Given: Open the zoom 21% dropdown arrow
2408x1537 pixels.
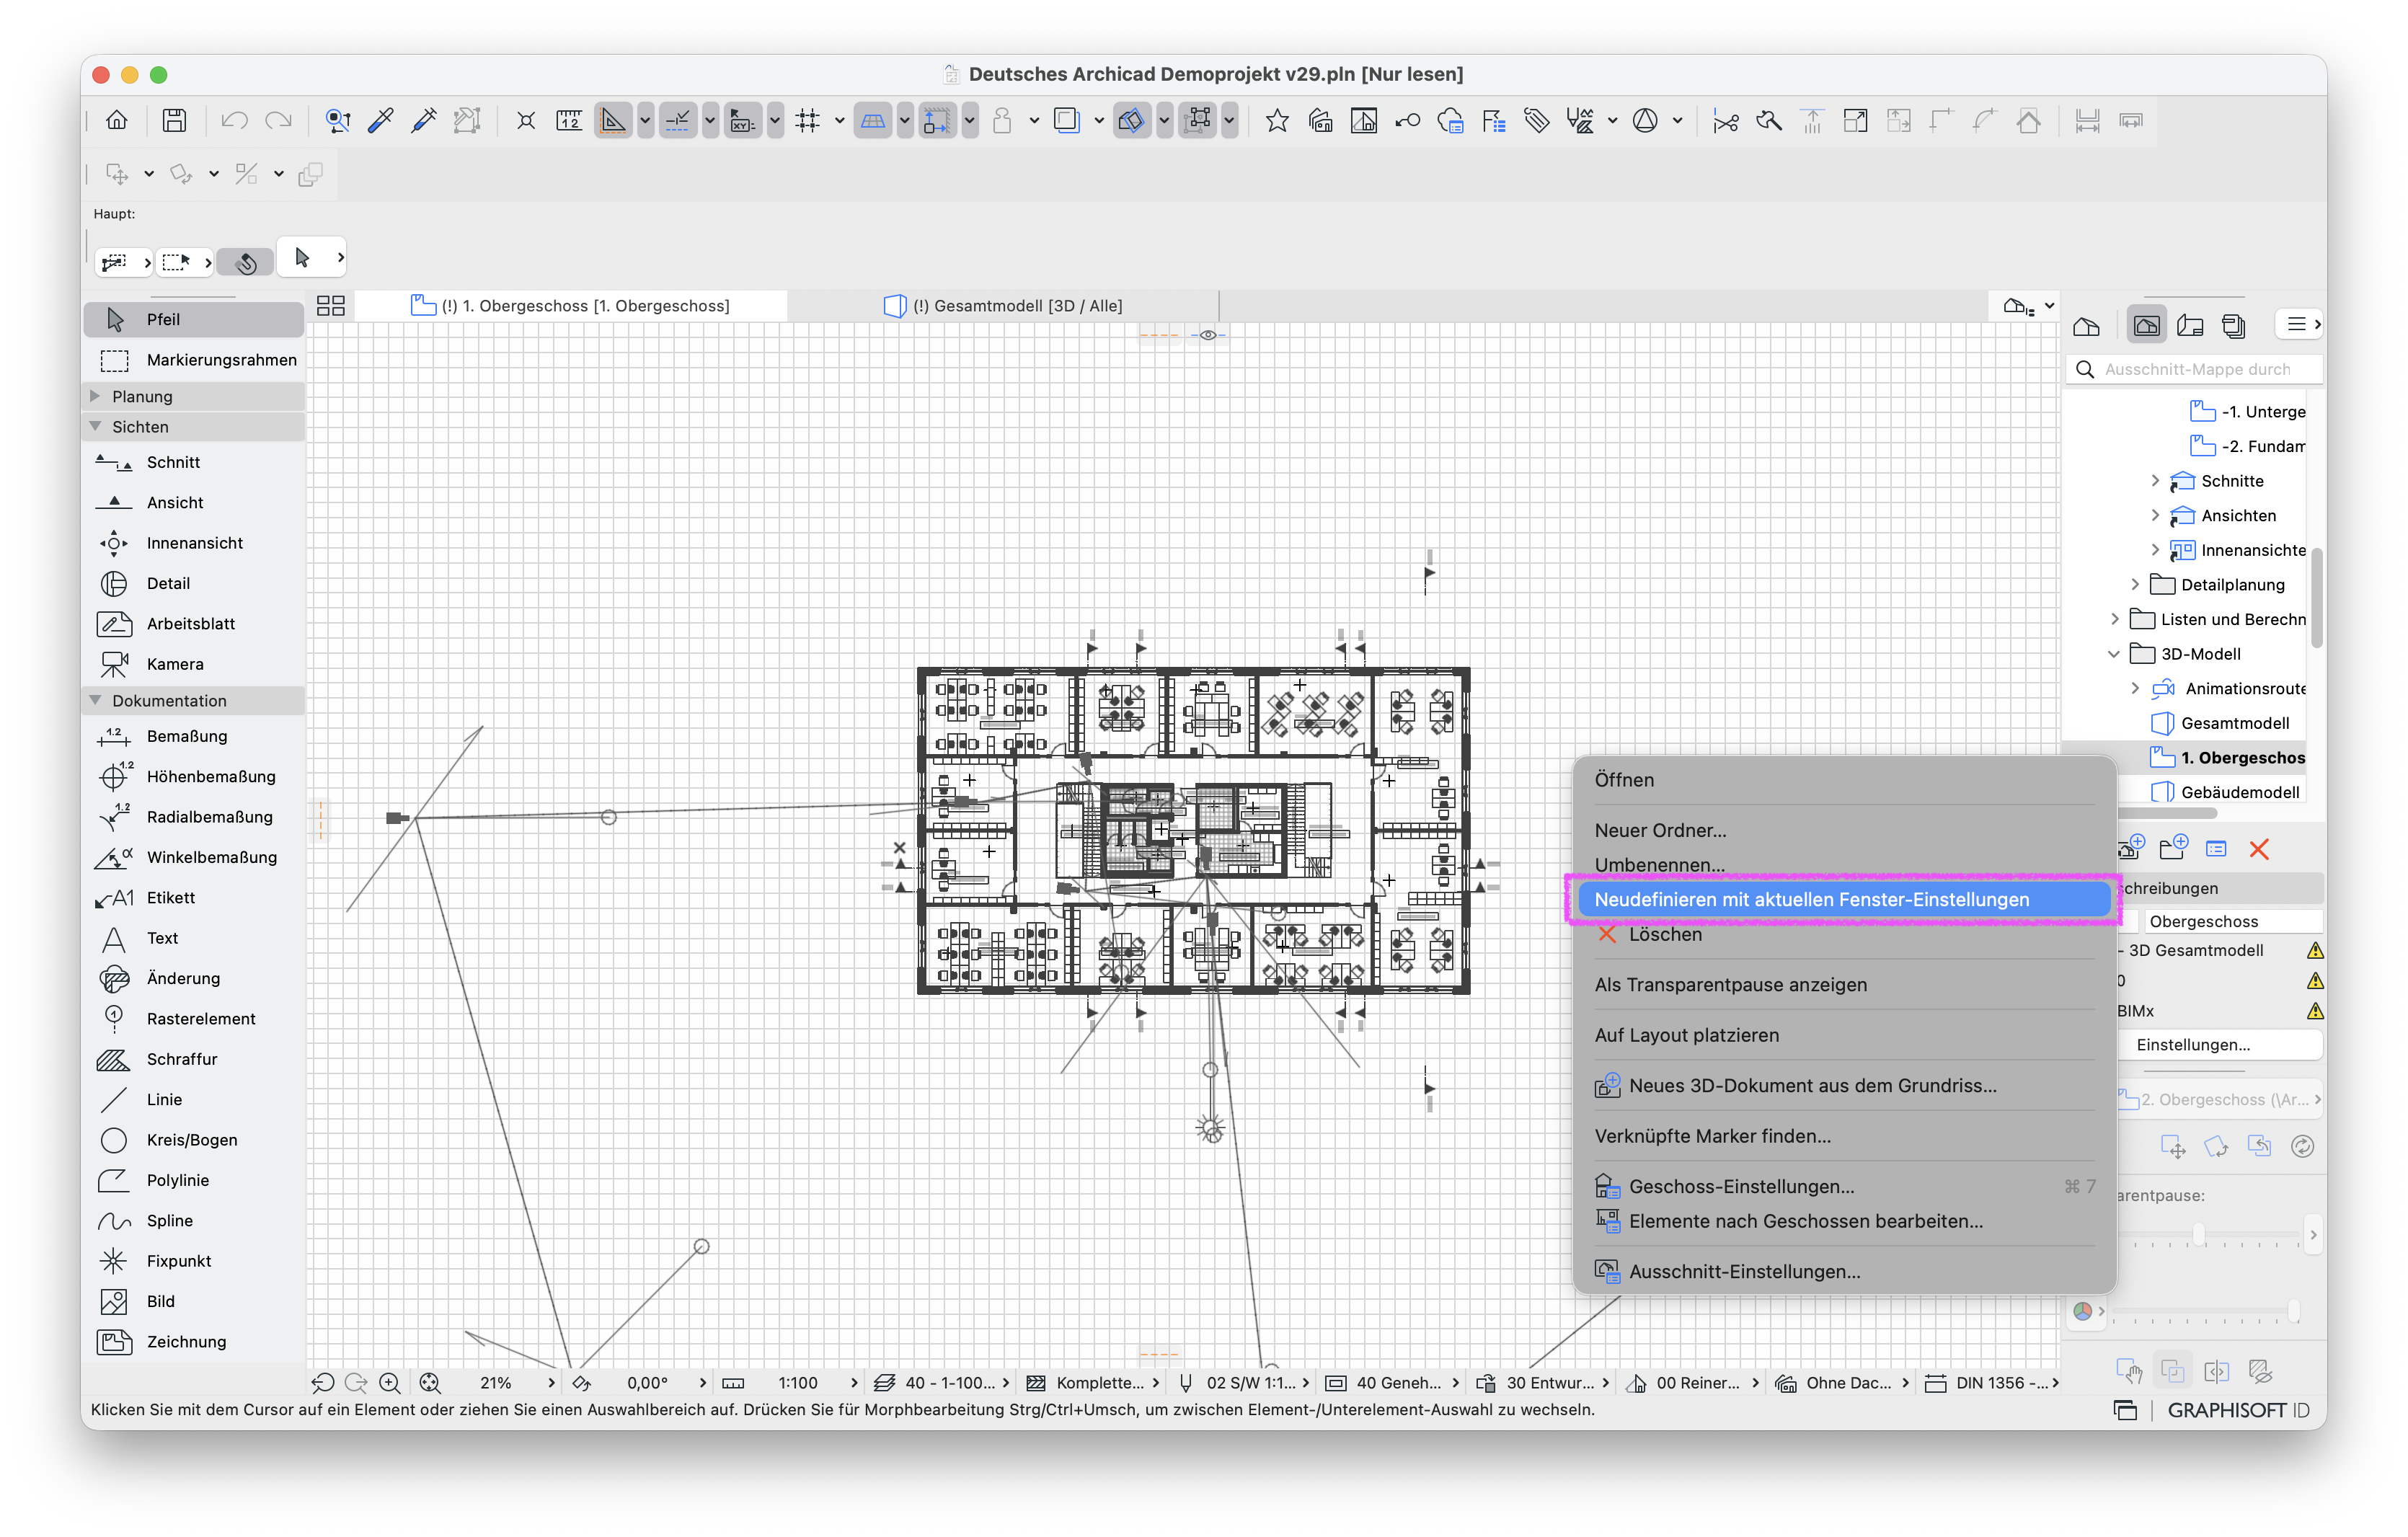Looking at the screenshot, I should [x=551, y=1383].
